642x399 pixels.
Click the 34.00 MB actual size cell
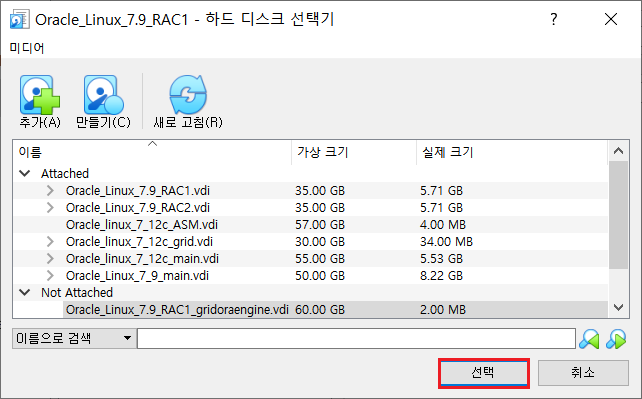(x=446, y=241)
